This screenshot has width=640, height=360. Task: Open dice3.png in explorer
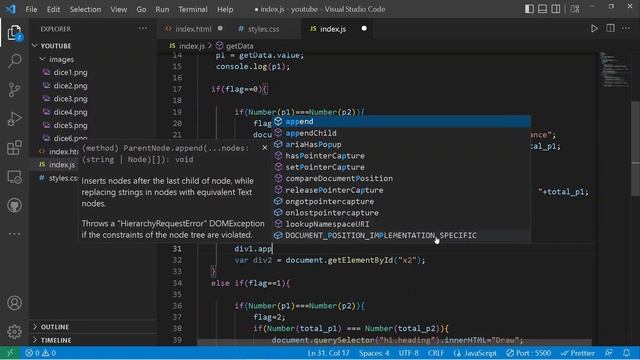click(x=70, y=99)
